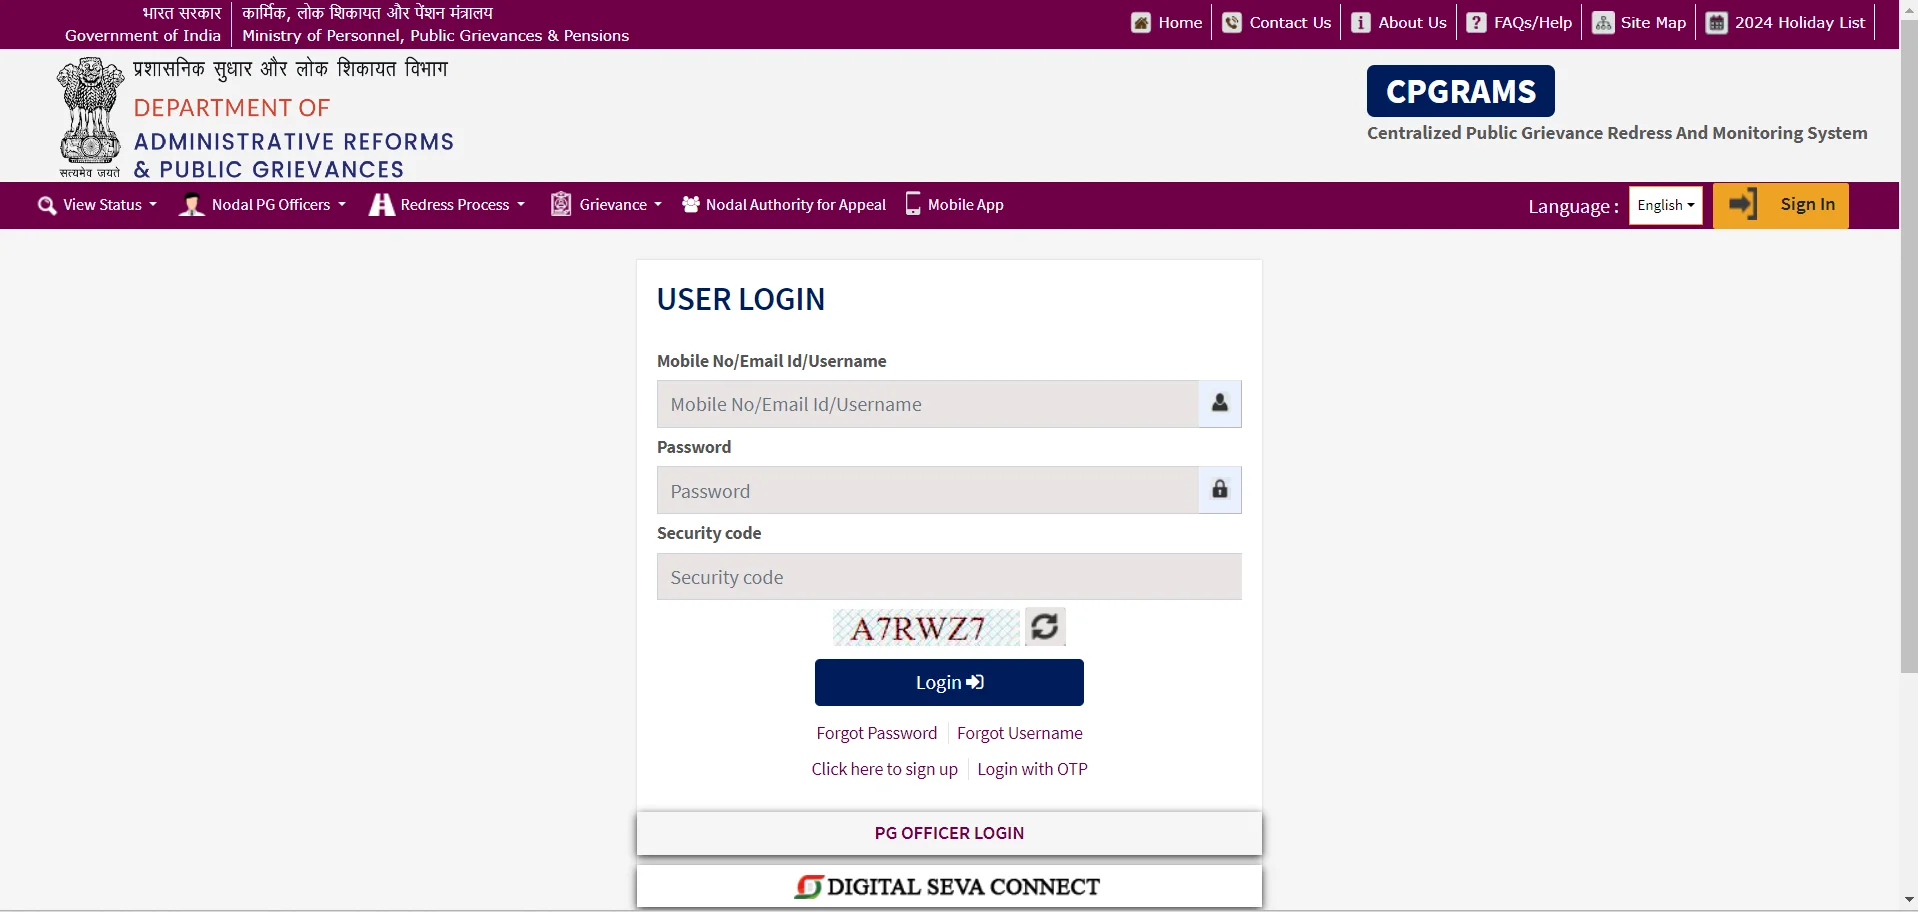Click the Digital Seva Connect button
Screen dimensions: 1918x912
click(949, 887)
